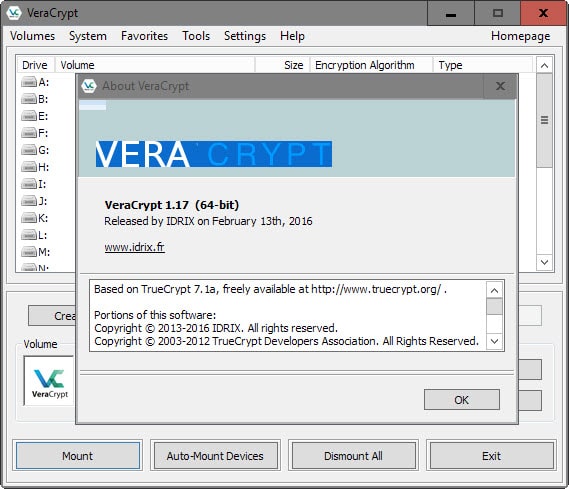Select drive L: in the drive list

pyautogui.click(x=35, y=235)
